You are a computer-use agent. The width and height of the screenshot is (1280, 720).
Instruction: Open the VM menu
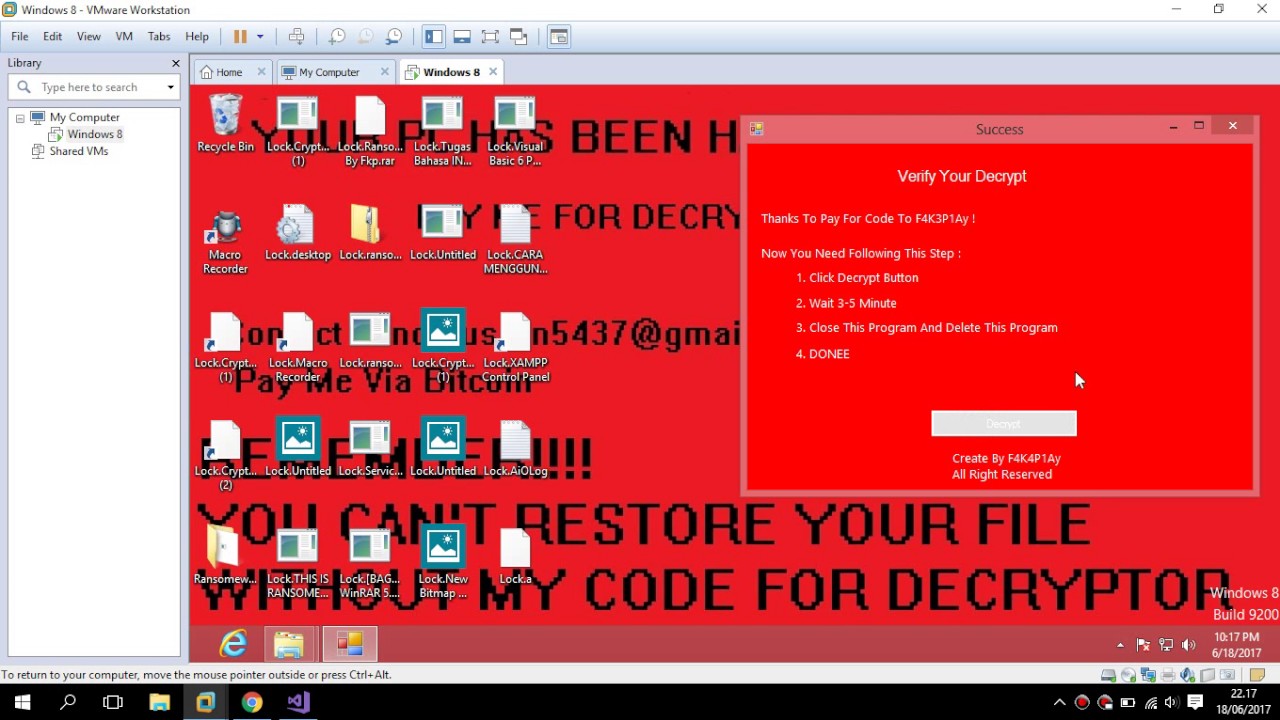click(x=124, y=36)
